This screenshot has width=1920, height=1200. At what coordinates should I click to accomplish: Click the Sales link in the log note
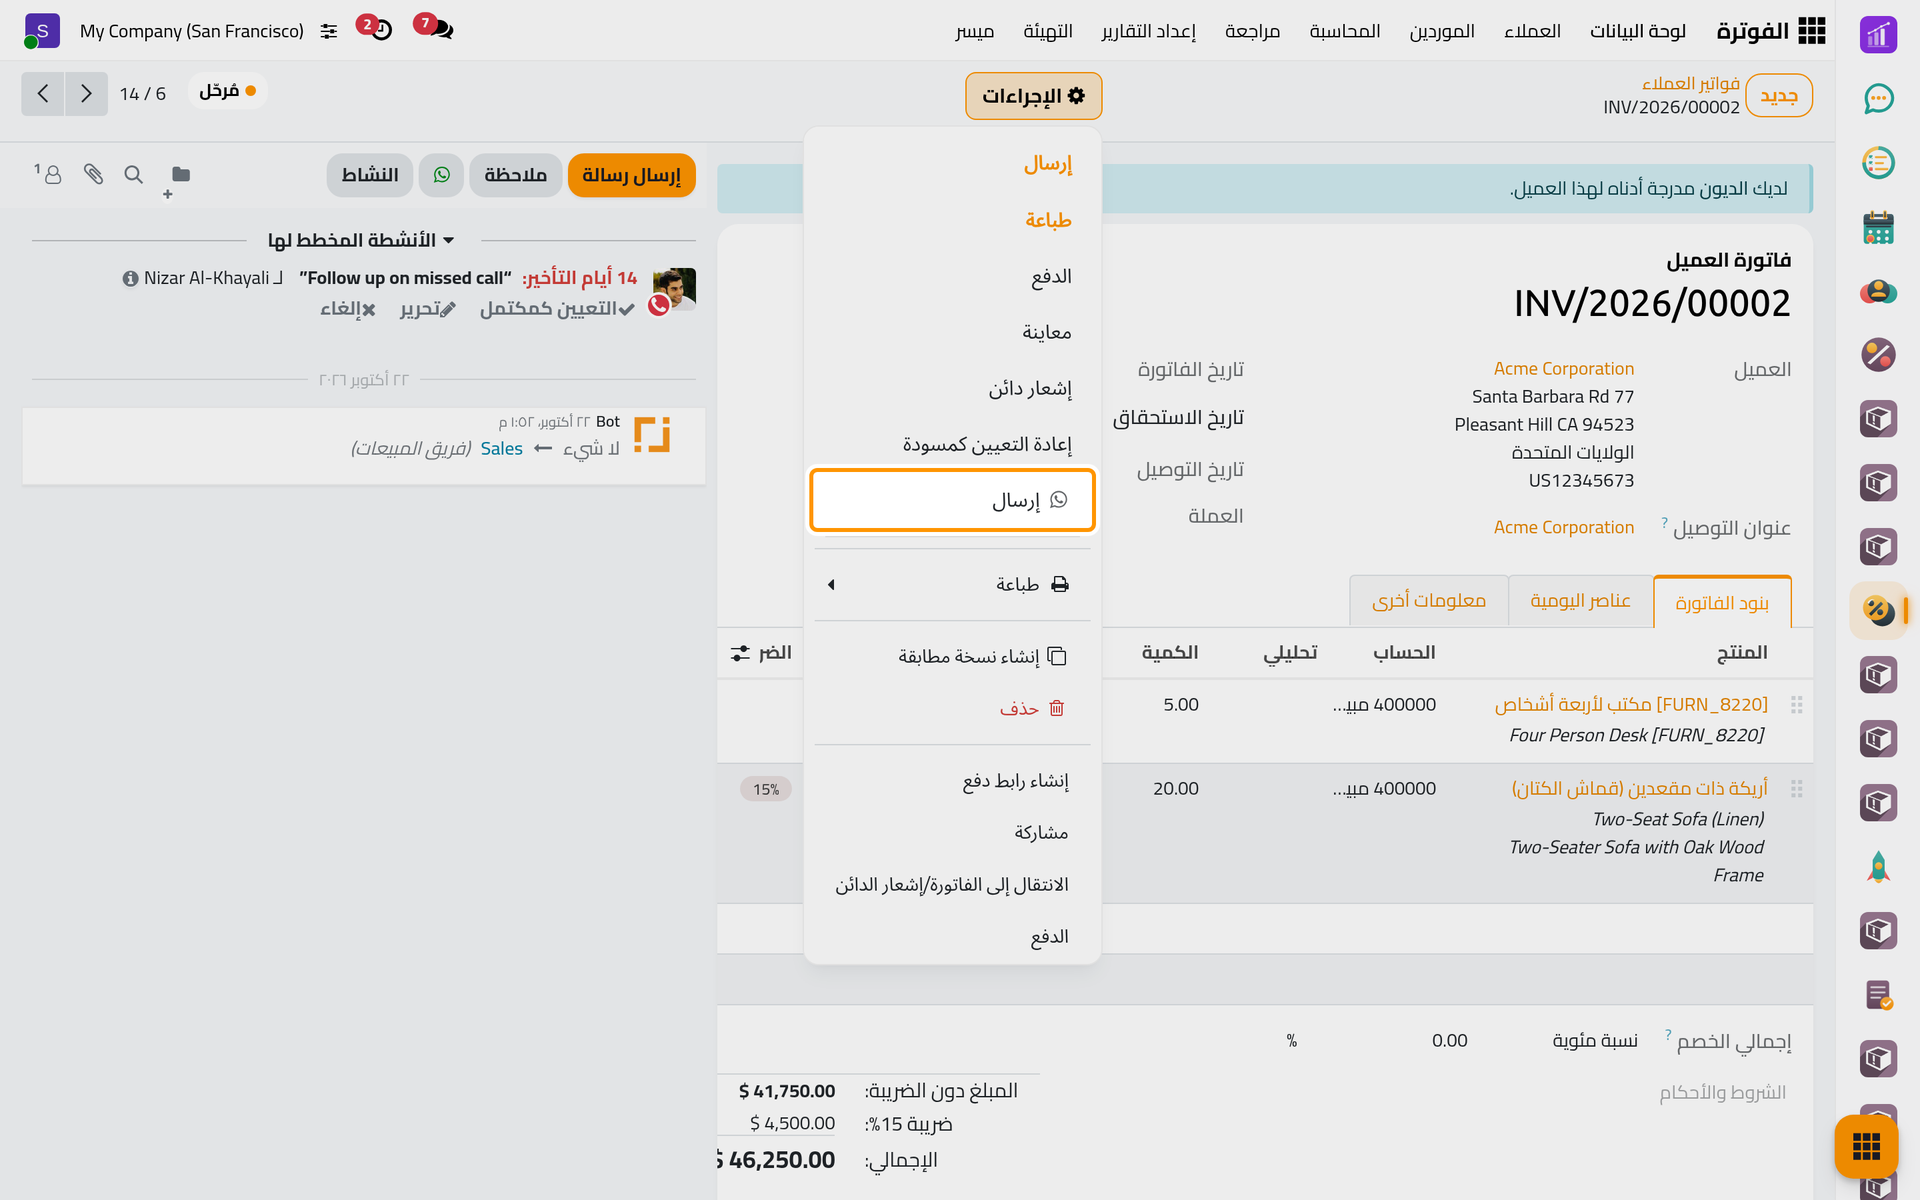[x=501, y=449]
